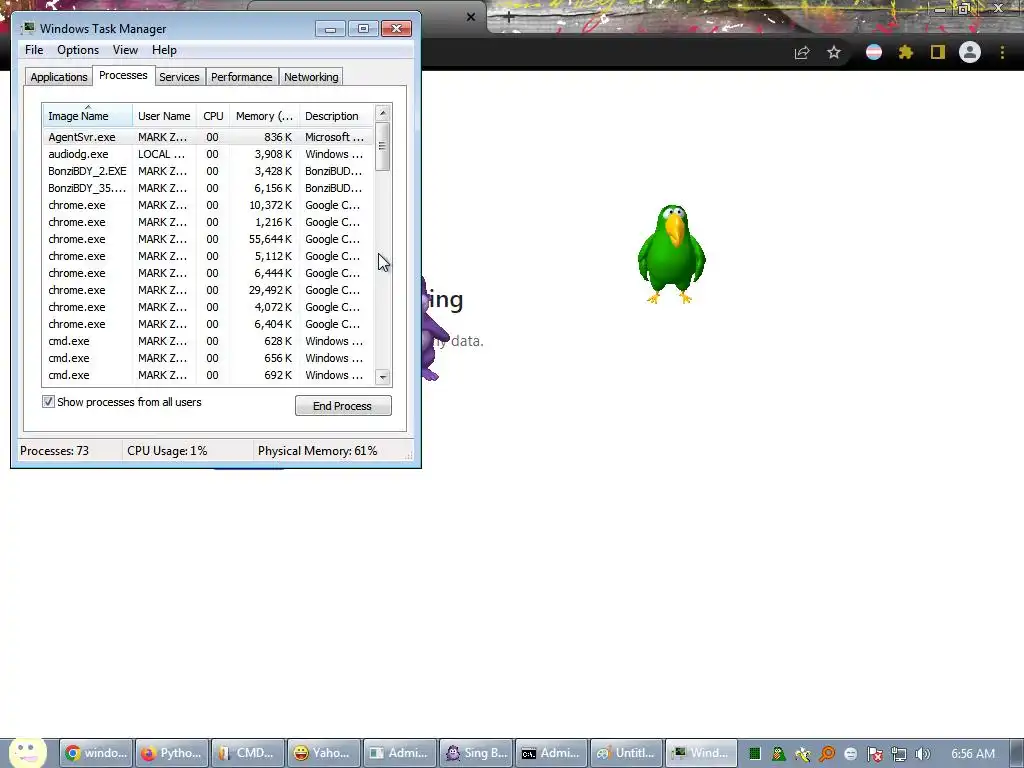The image size is (1024, 768).
Task: Select the BonziBDY_35 process row
Action: point(208,188)
